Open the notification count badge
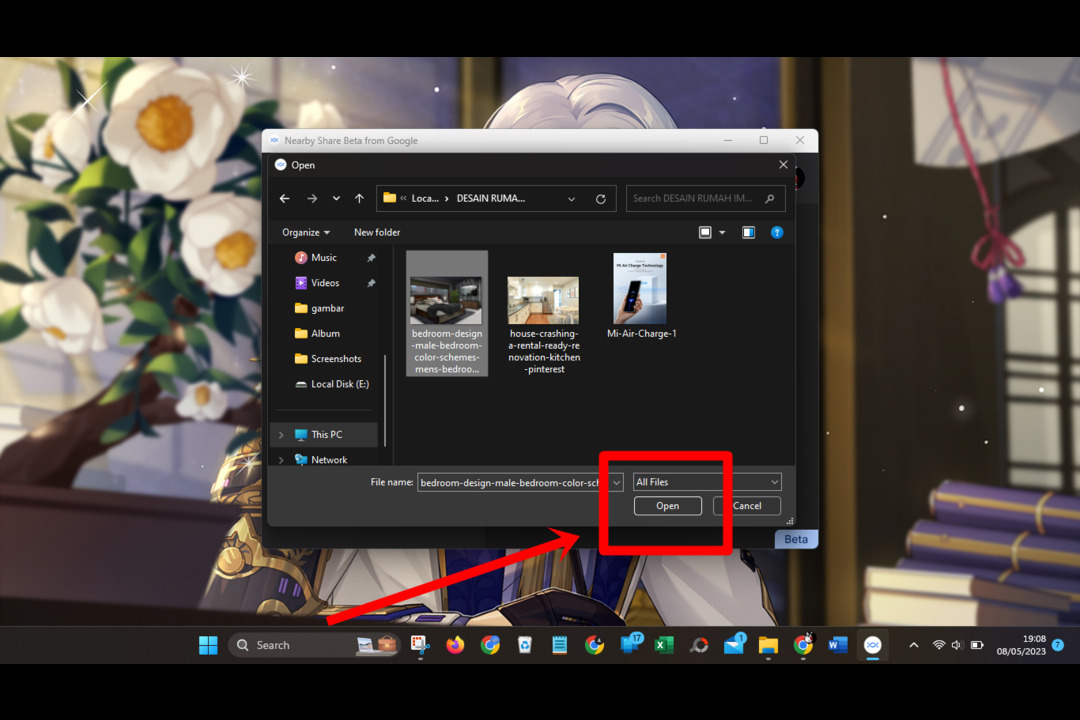 pyautogui.click(x=1059, y=646)
